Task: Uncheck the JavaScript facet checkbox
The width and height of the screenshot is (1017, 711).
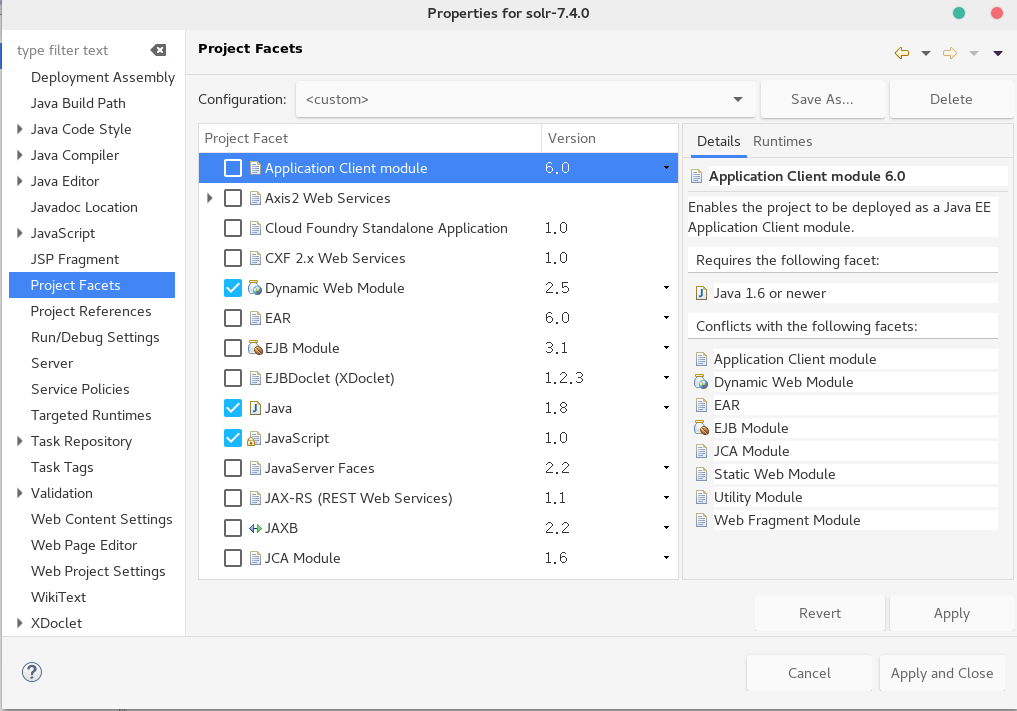Action: [x=233, y=438]
